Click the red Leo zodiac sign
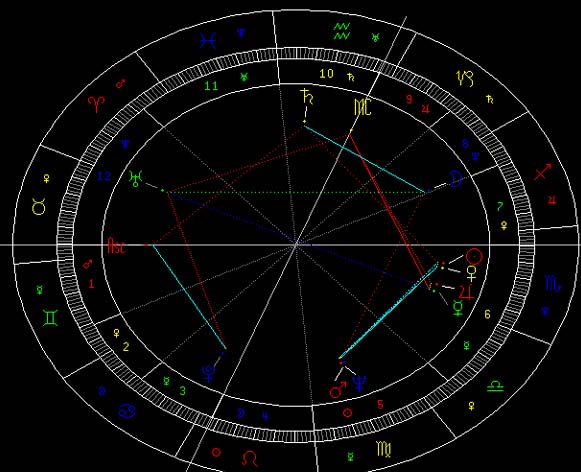 [x=250, y=459]
